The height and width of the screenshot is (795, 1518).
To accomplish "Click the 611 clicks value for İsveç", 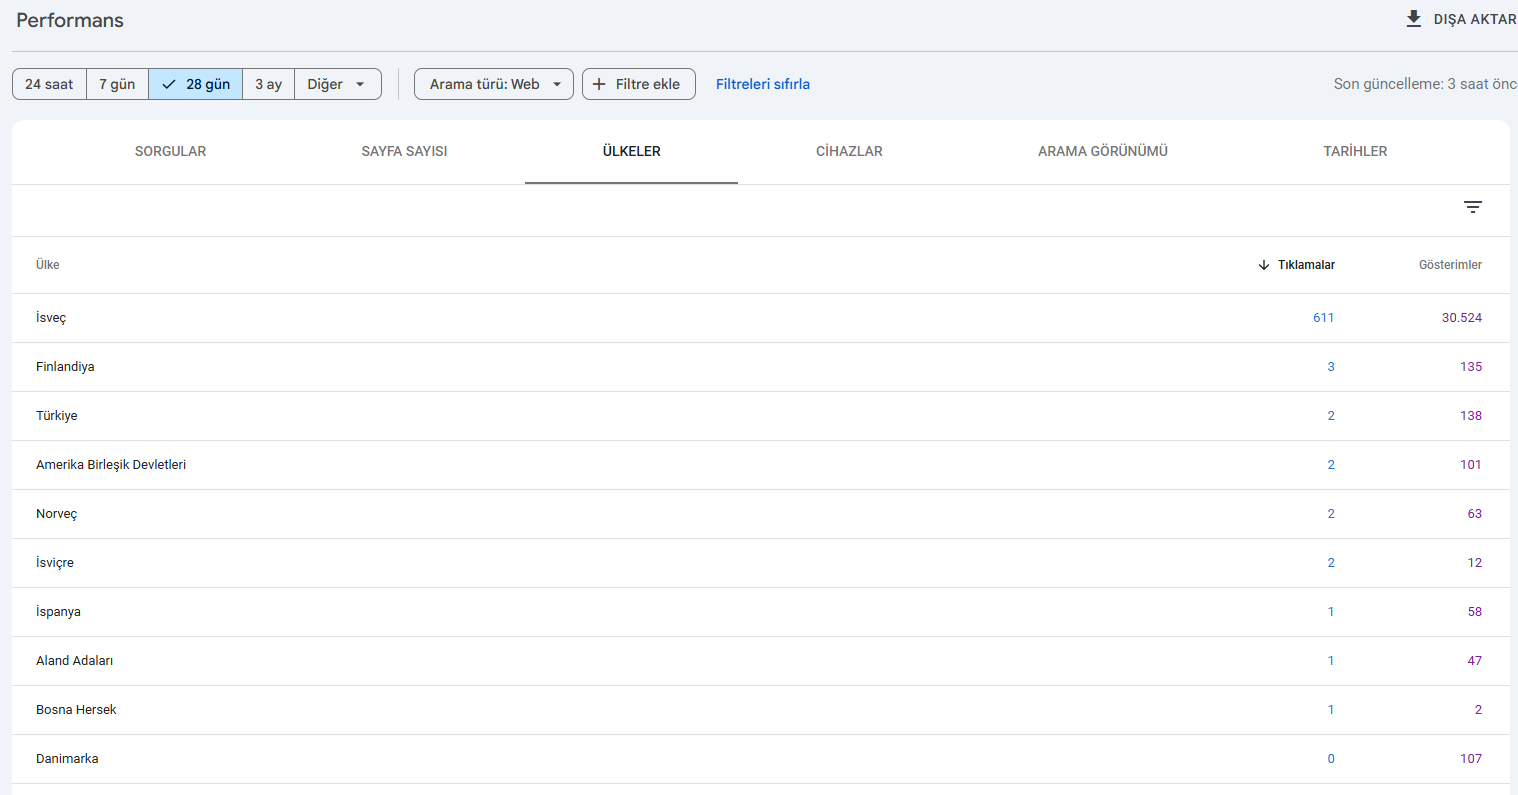I will 1324,318.
